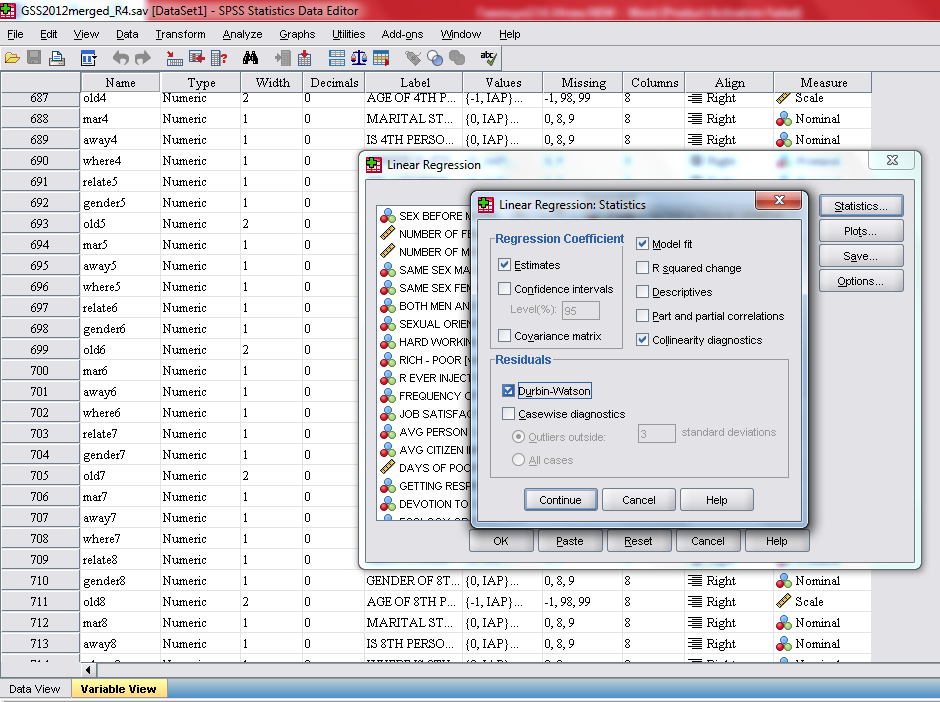Viewport: 940px width, 702px height.
Task: Click the Options... button
Action: [861, 281]
